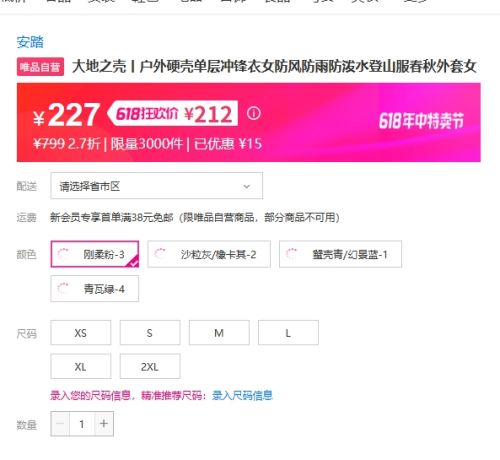Select color 刚柔粉-3

pyautogui.click(x=95, y=254)
